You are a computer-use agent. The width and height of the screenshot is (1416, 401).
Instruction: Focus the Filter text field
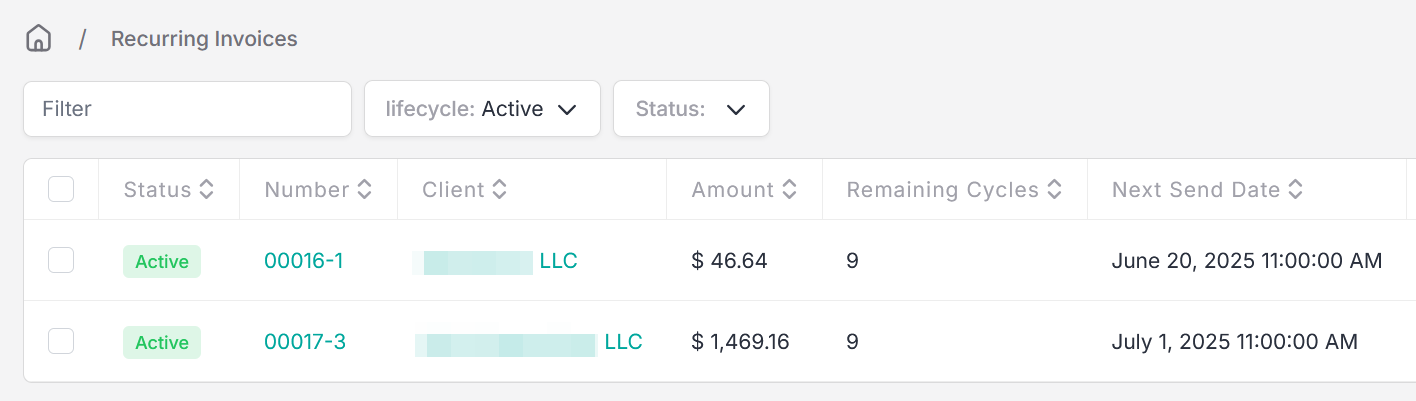click(x=188, y=109)
